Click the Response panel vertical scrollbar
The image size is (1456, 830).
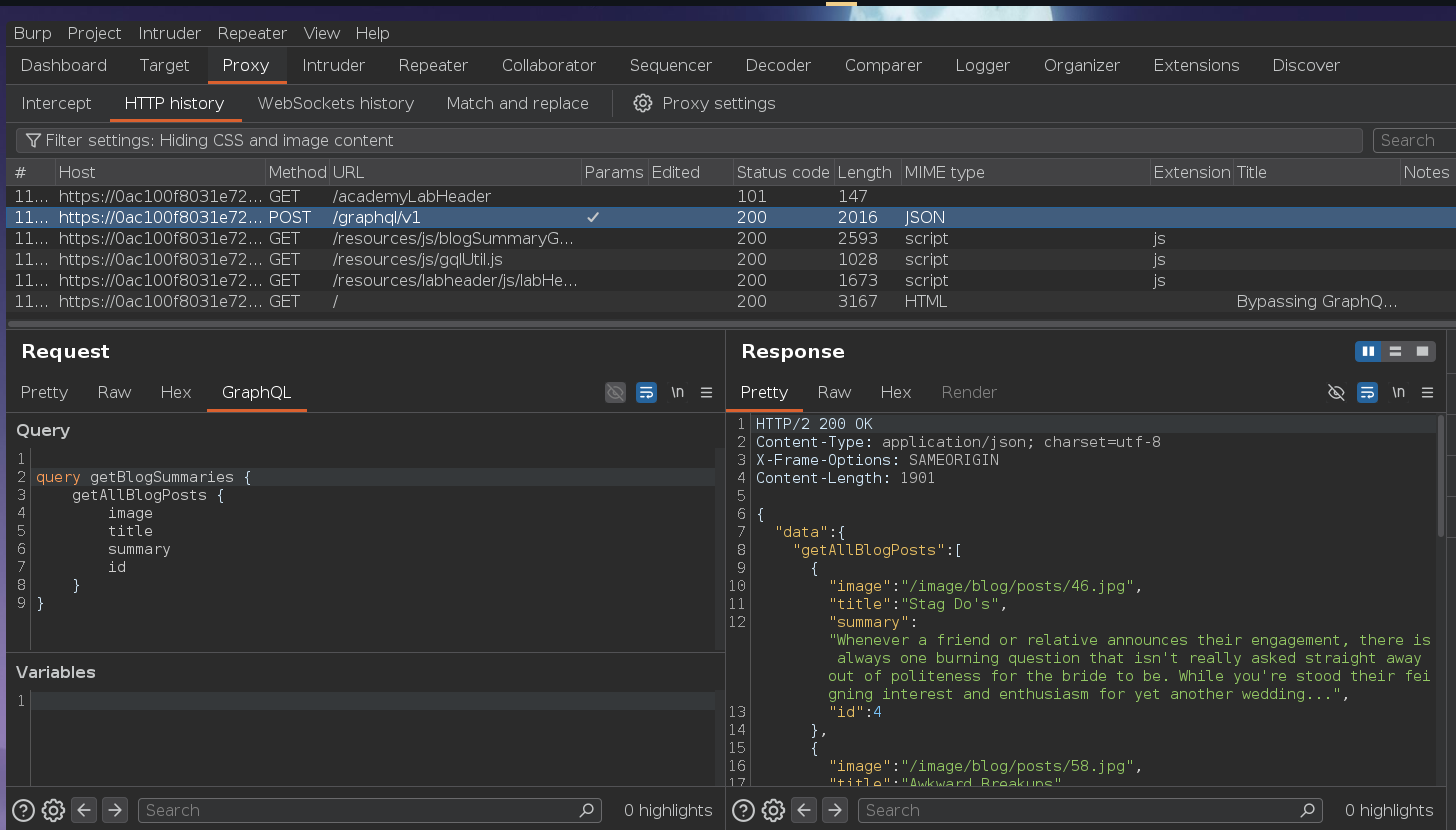pyautogui.click(x=1441, y=477)
